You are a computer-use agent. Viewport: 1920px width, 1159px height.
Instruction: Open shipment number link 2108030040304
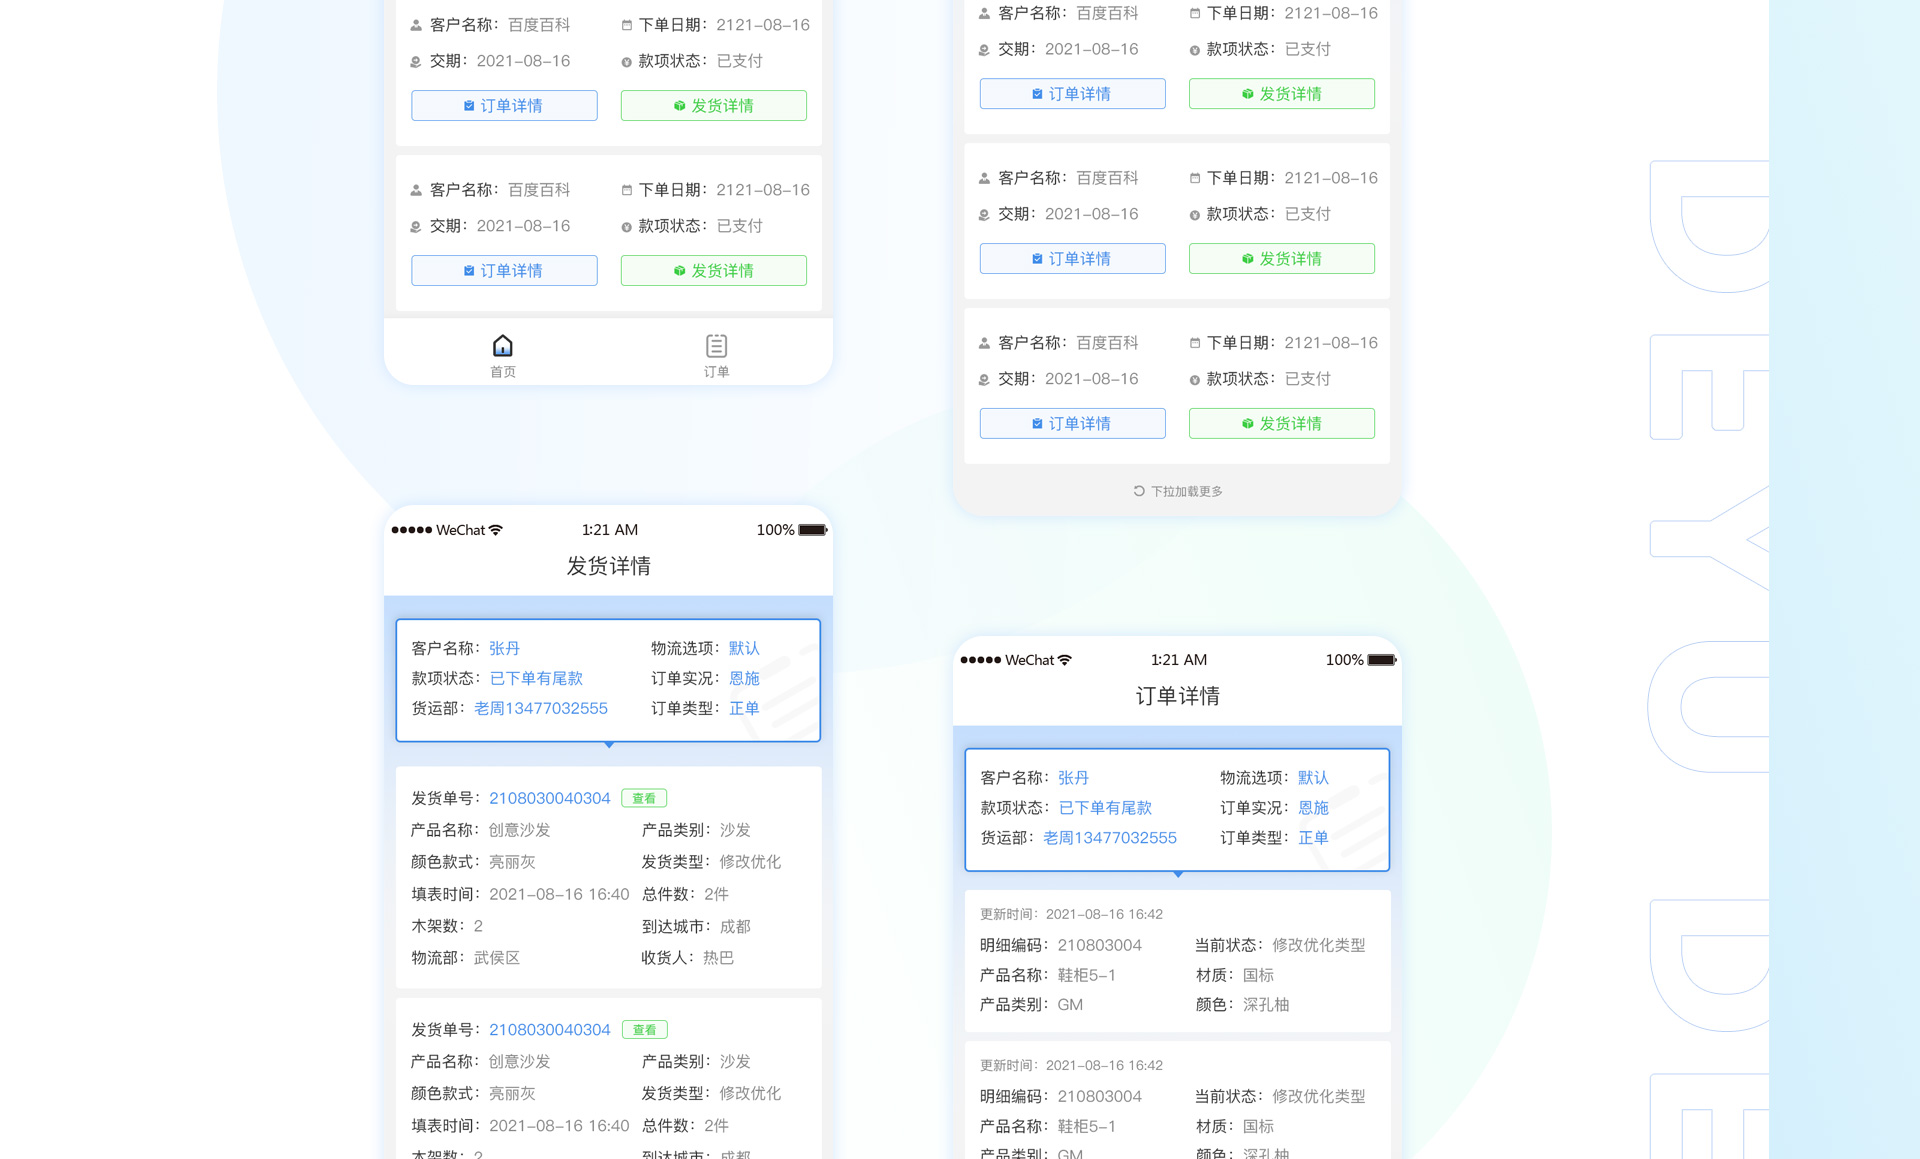(x=549, y=798)
